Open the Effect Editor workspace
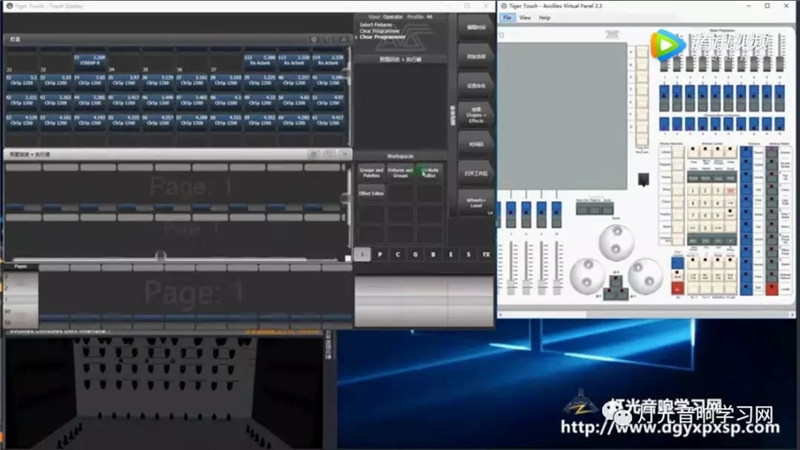The height and width of the screenshot is (450, 800). 371,193
